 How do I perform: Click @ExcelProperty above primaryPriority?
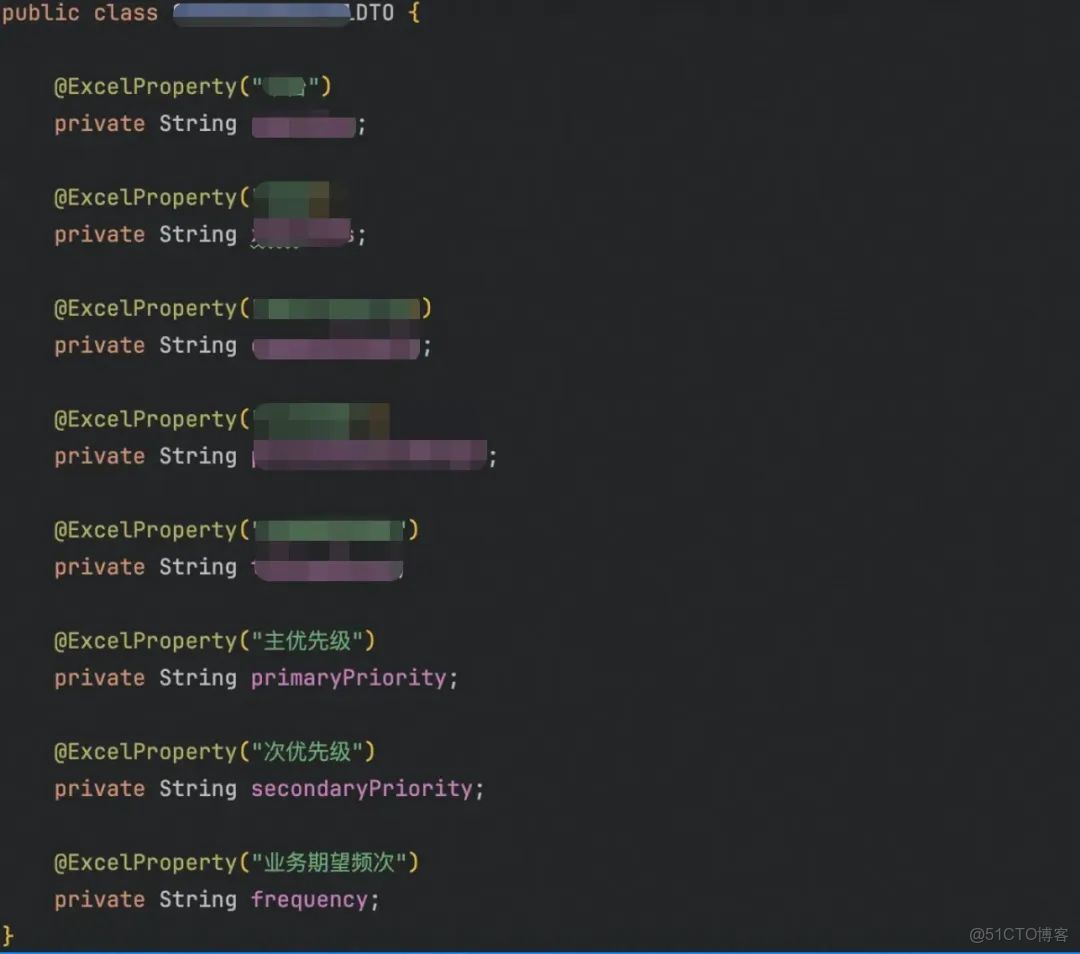(145, 641)
